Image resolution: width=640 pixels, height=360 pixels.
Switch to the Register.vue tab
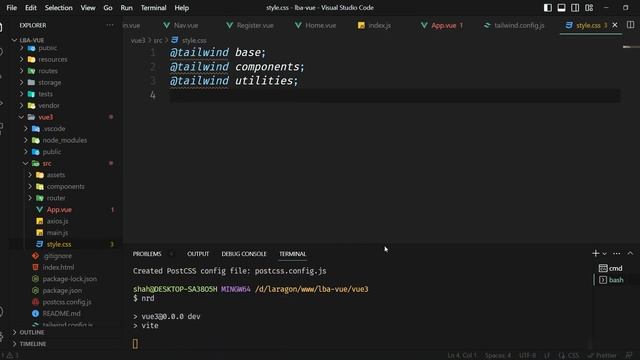[x=250, y=25]
